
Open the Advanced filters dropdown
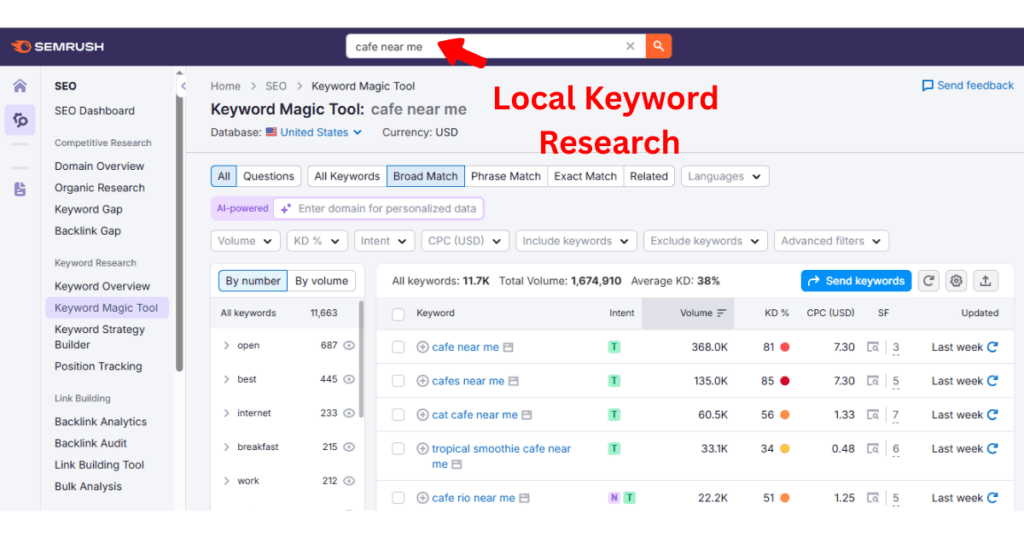[831, 241]
